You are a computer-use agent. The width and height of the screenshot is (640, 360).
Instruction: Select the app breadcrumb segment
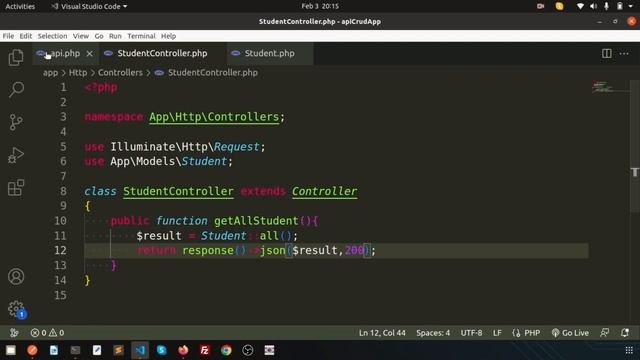click(x=50, y=73)
